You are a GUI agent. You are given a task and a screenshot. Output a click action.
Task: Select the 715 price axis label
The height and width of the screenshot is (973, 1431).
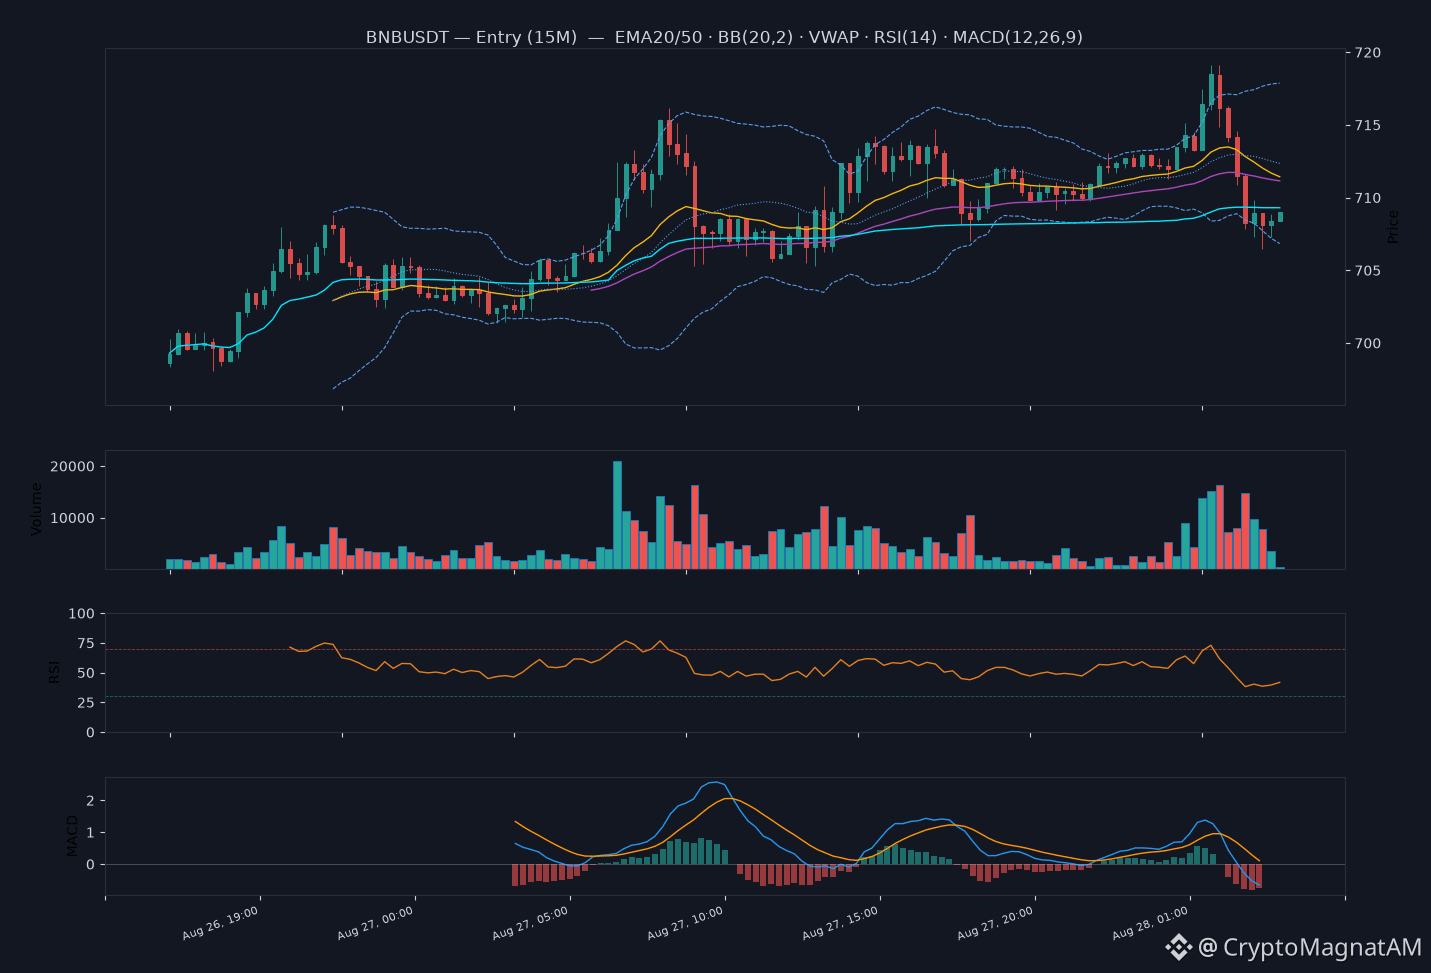(1368, 126)
